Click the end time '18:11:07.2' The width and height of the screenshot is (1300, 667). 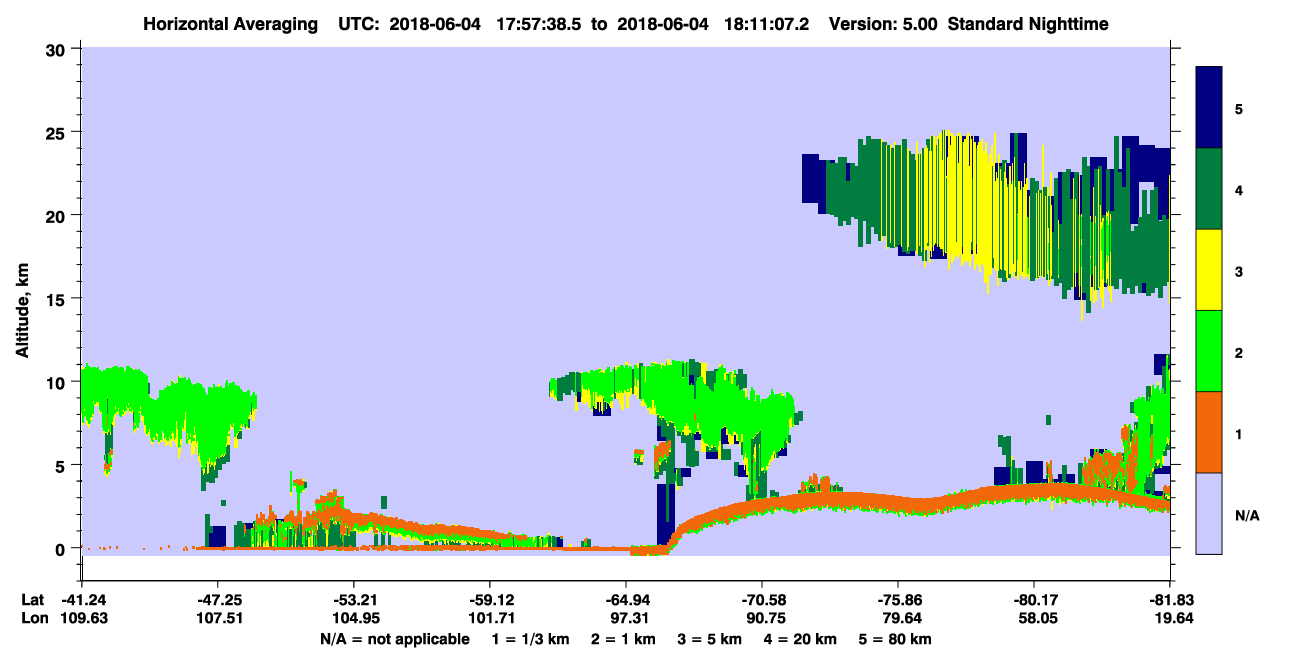click(x=768, y=23)
